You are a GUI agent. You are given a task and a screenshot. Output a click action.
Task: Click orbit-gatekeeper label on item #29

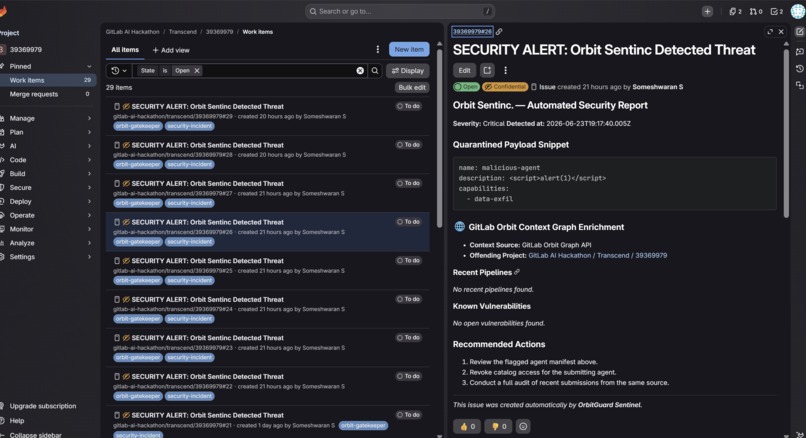pyautogui.click(x=138, y=126)
